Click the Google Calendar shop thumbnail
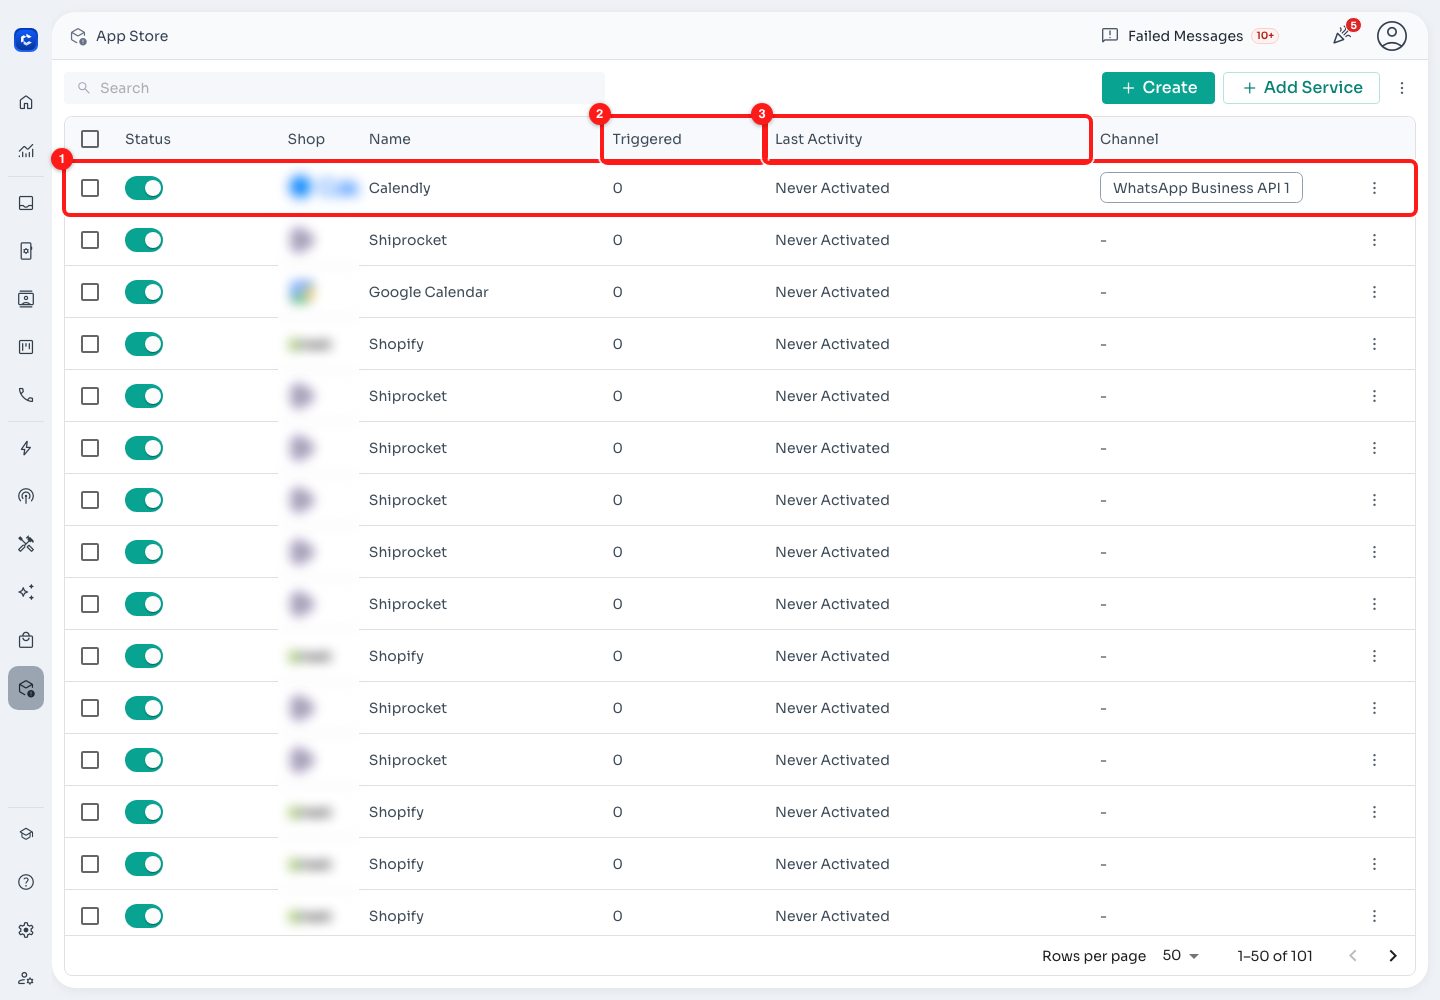Image resolution: width=1440 pixels, height=1000 pixels. pos(302,292)
